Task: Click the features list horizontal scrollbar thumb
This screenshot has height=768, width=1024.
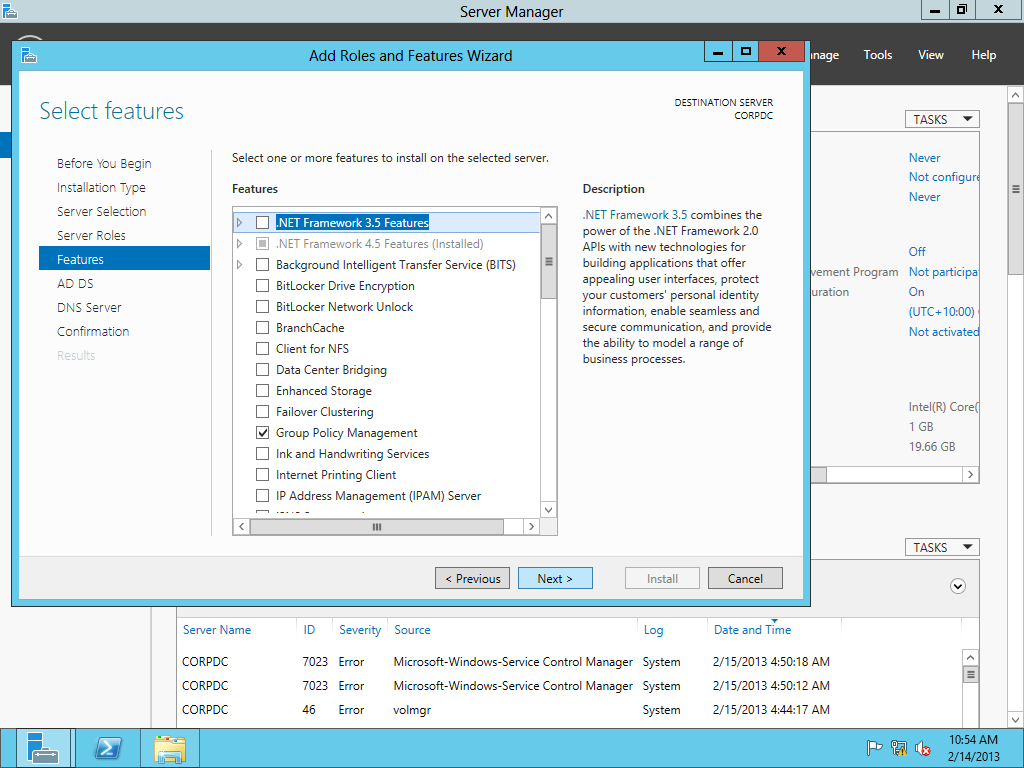Action: pyautogui.click(x=377, y=526)
